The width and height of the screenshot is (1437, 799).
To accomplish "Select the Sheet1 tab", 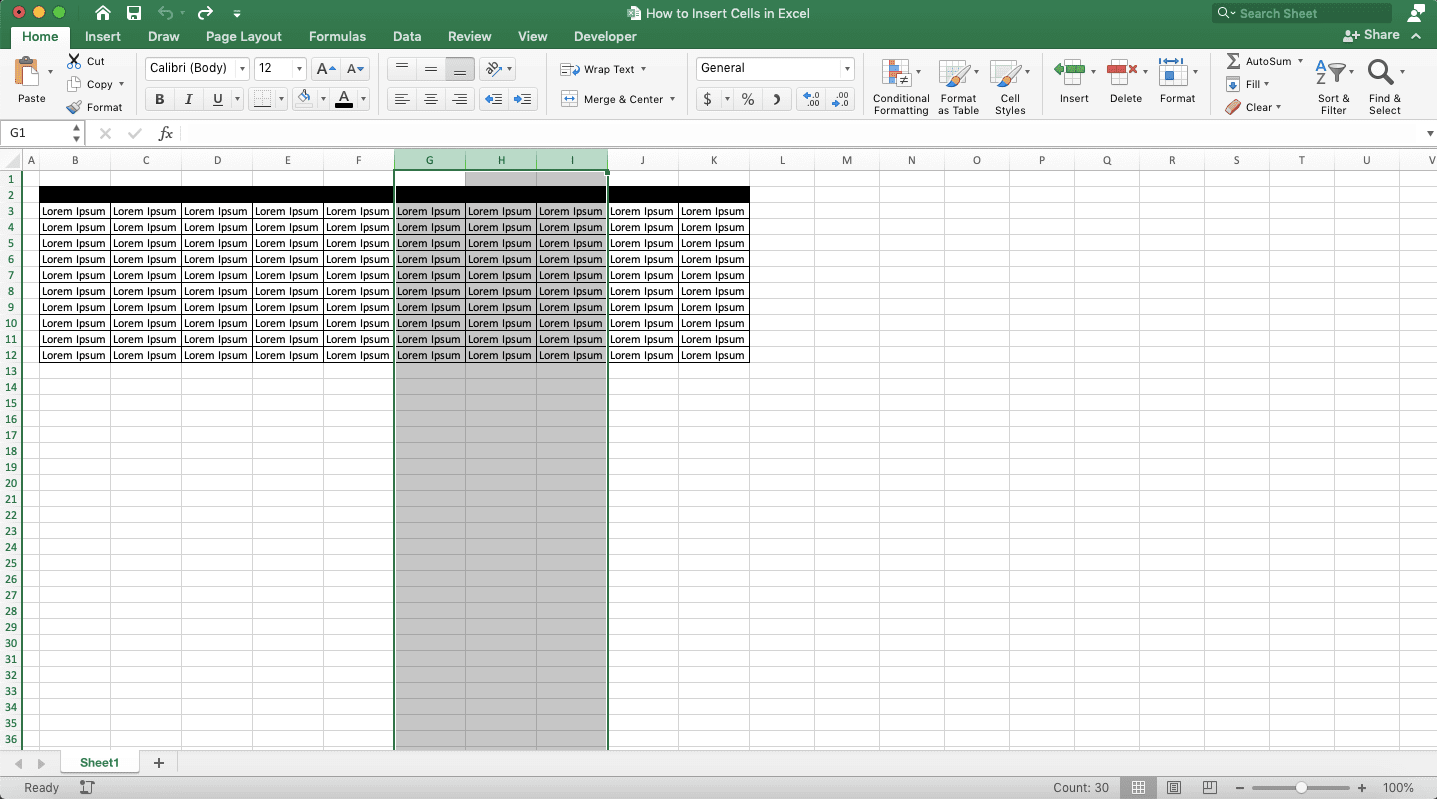I will click(99, 762).
